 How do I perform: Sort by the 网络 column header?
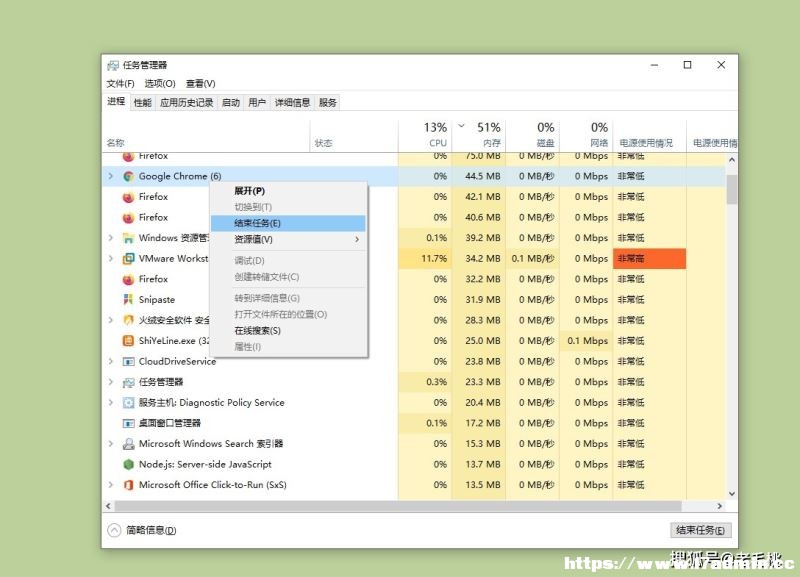click(586, 135)
